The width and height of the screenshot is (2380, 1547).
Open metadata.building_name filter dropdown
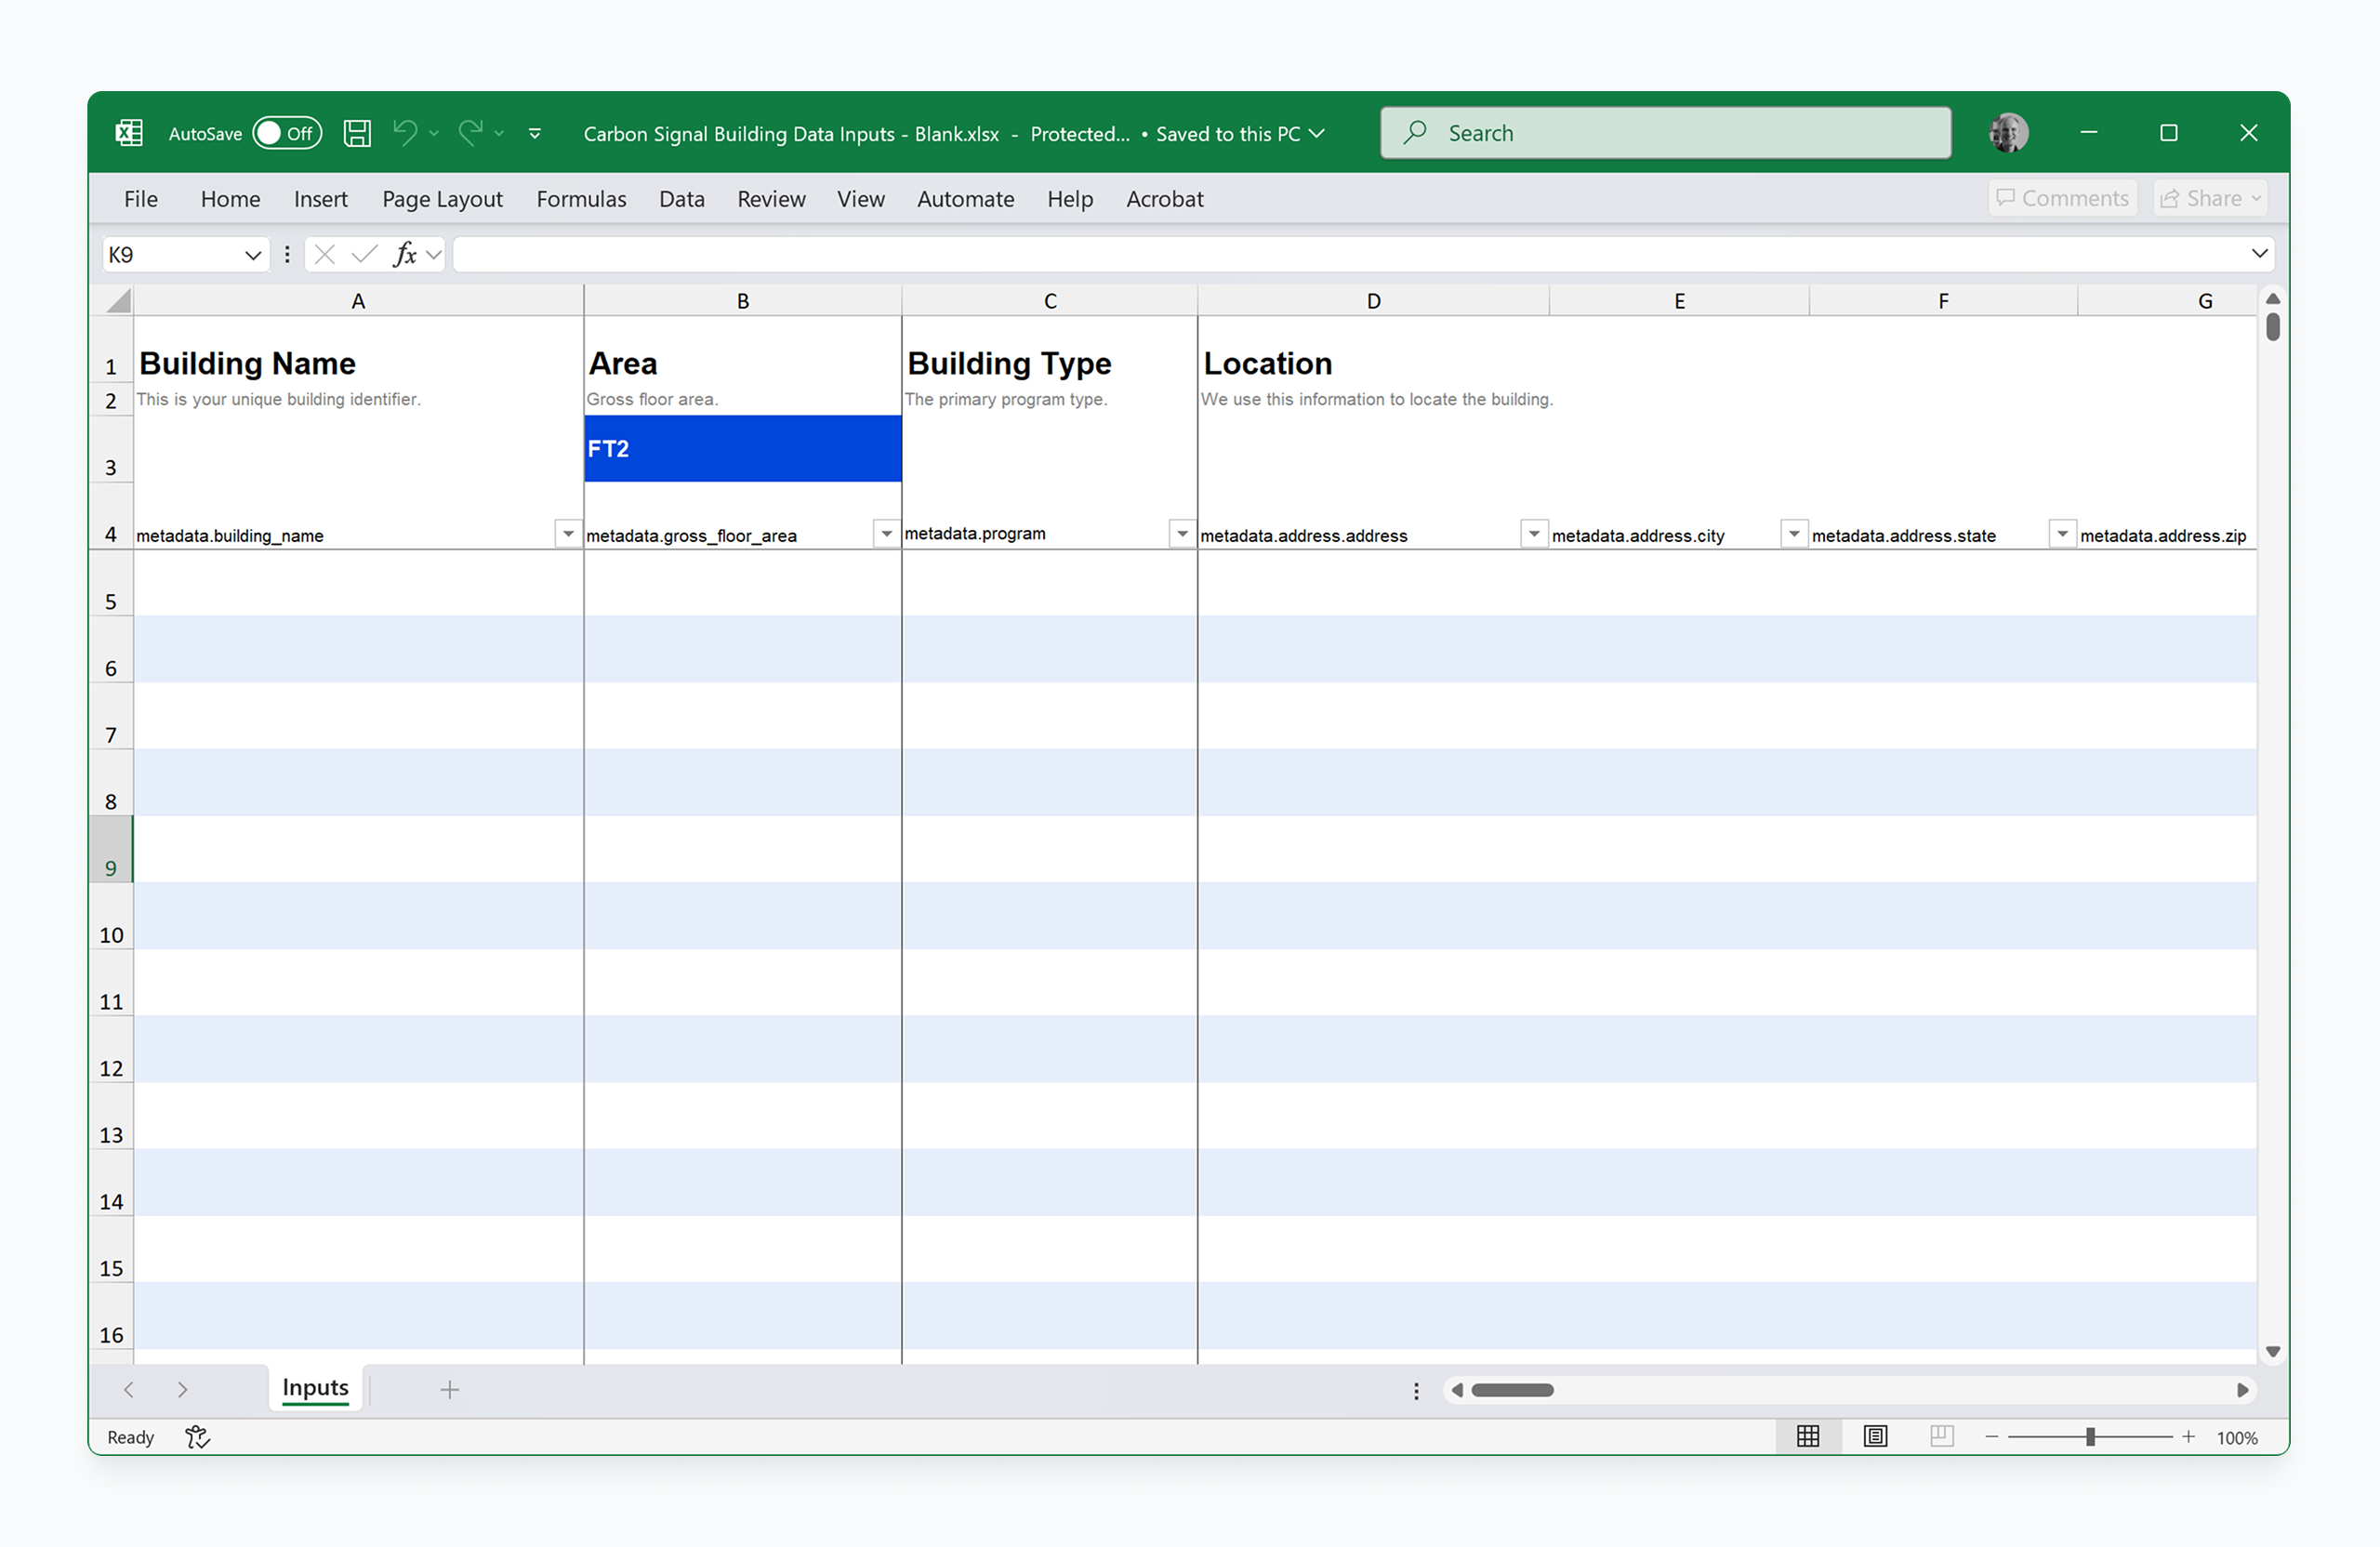pos(568,534)
